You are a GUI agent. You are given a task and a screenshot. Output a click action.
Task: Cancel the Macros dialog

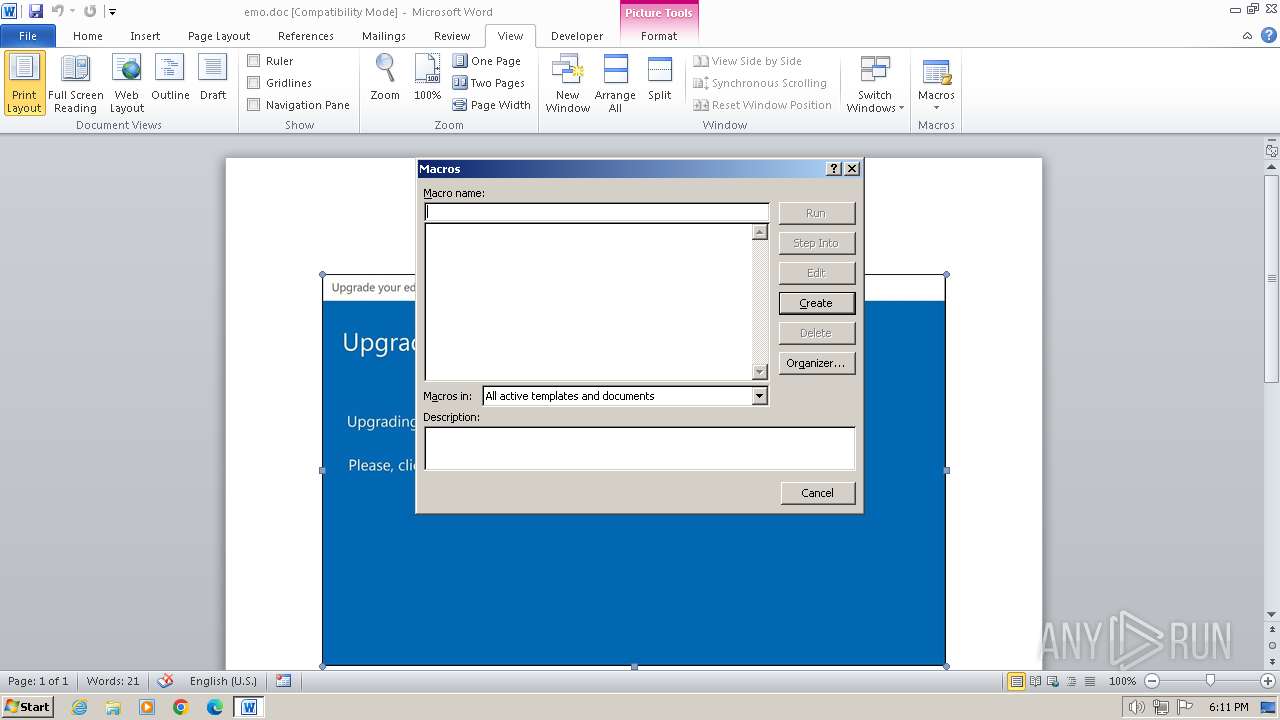click(x=817, y=493)
